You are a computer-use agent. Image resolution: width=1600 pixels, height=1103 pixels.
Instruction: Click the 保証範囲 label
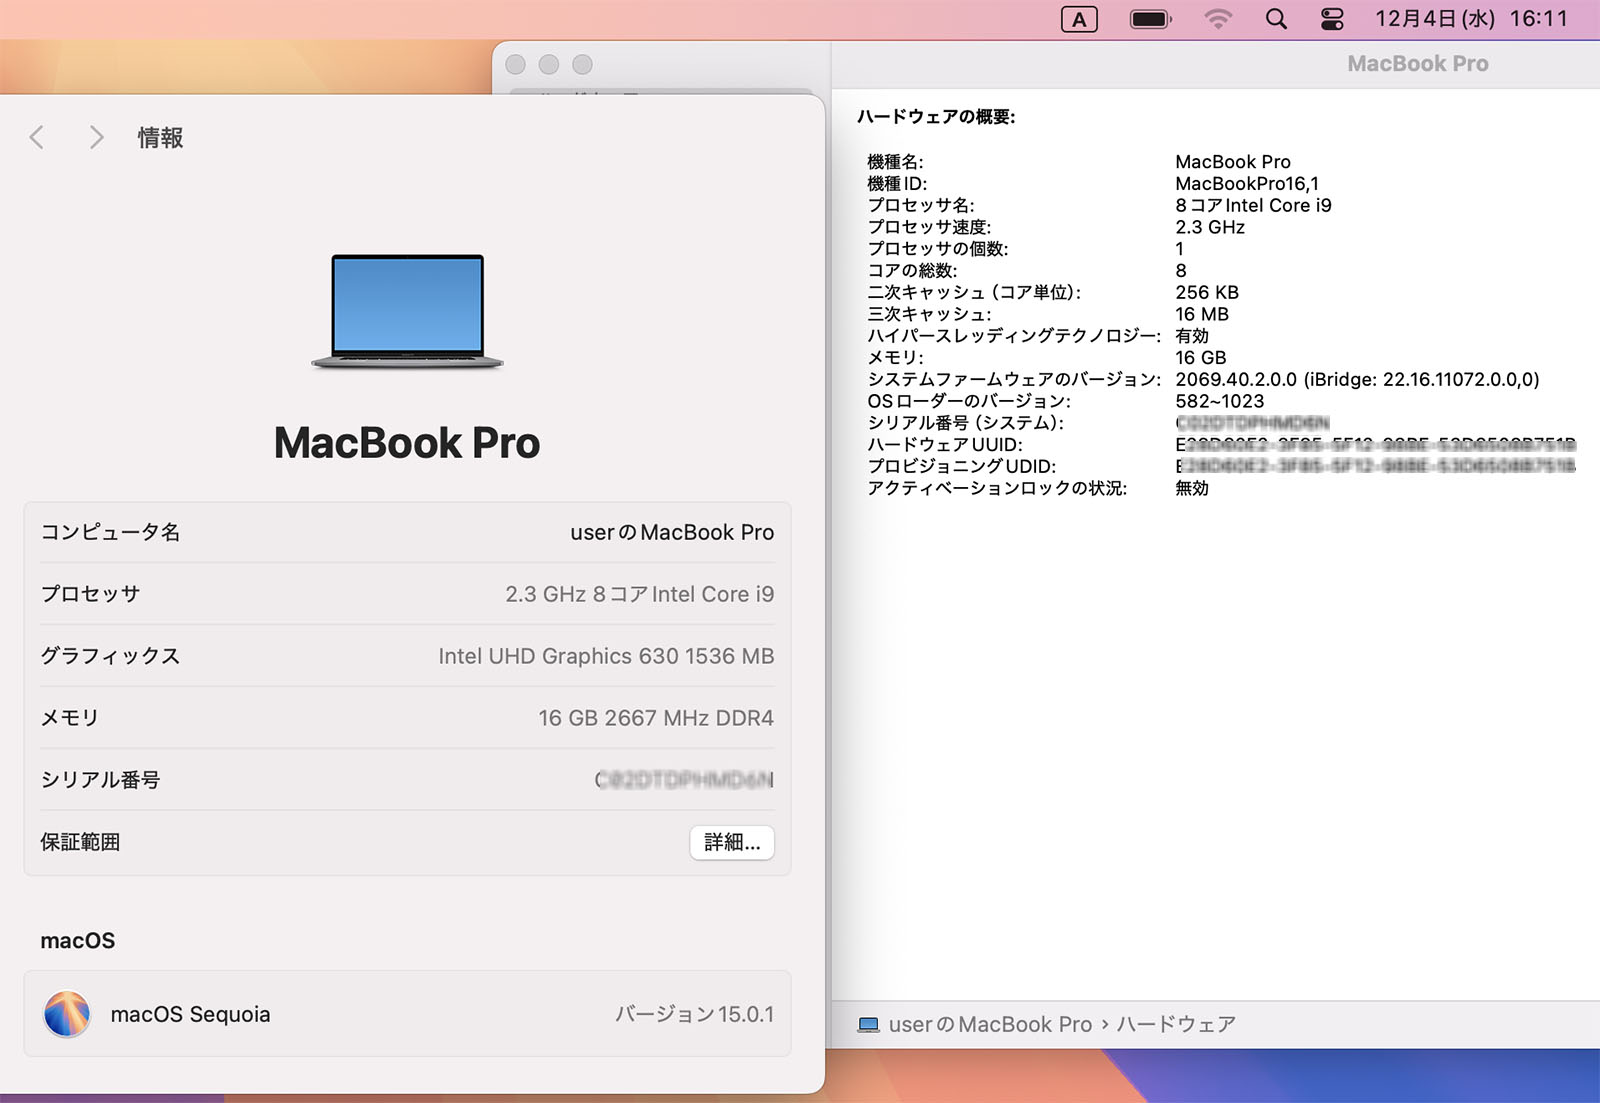click(80, 842)
